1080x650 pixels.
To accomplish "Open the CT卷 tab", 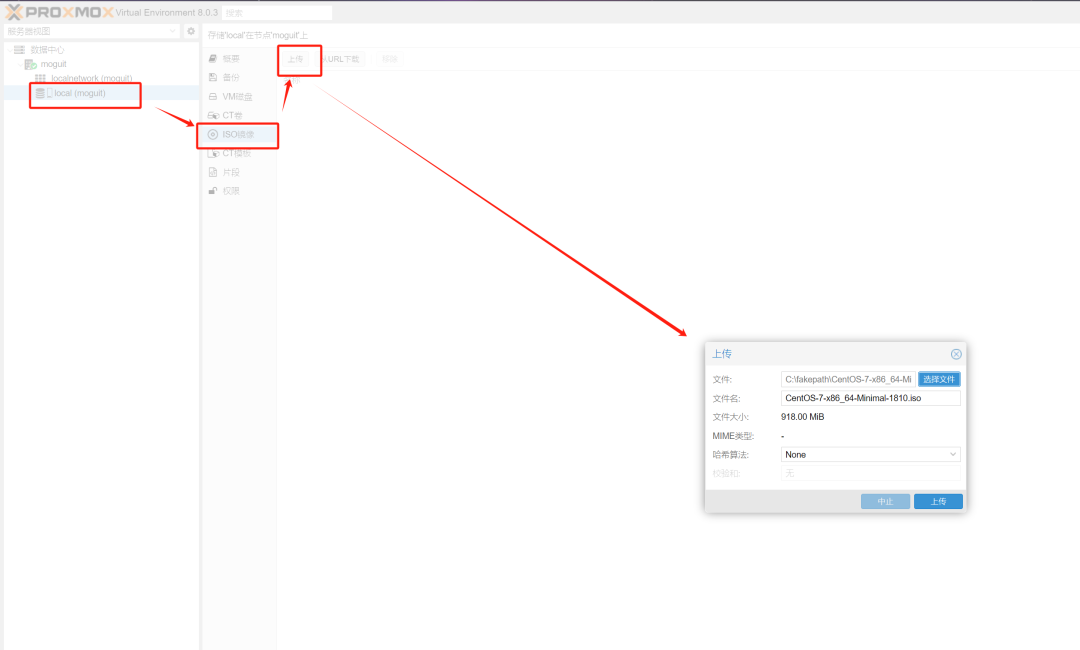I will pos(238,115).
